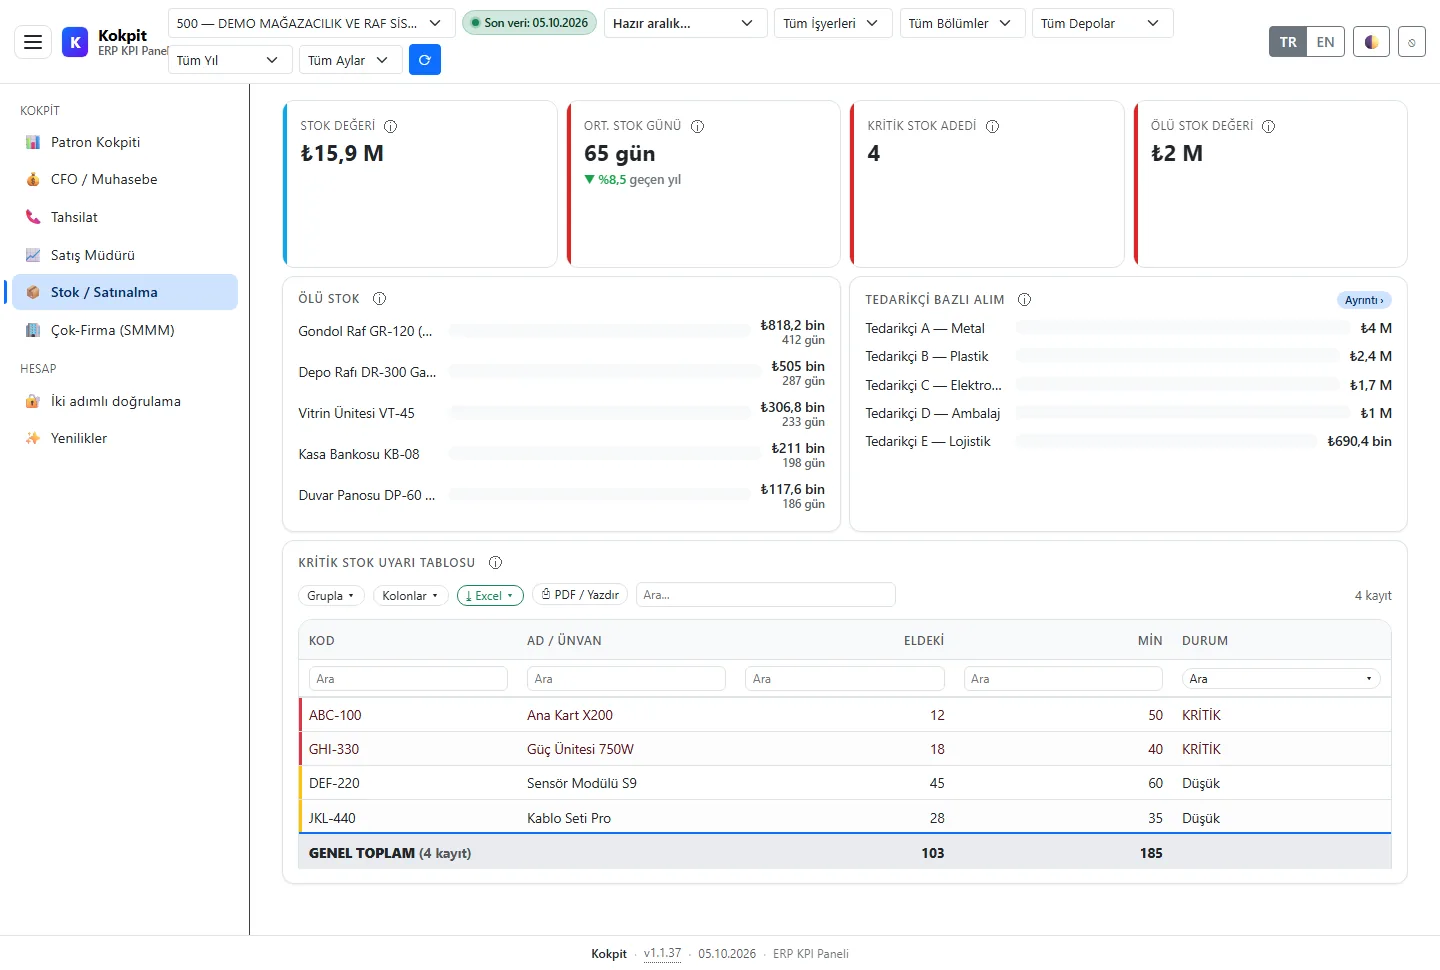1440x970 pixels.
Task: Open CFO / Muhasebe in sidebar
Action: [125, 179]
